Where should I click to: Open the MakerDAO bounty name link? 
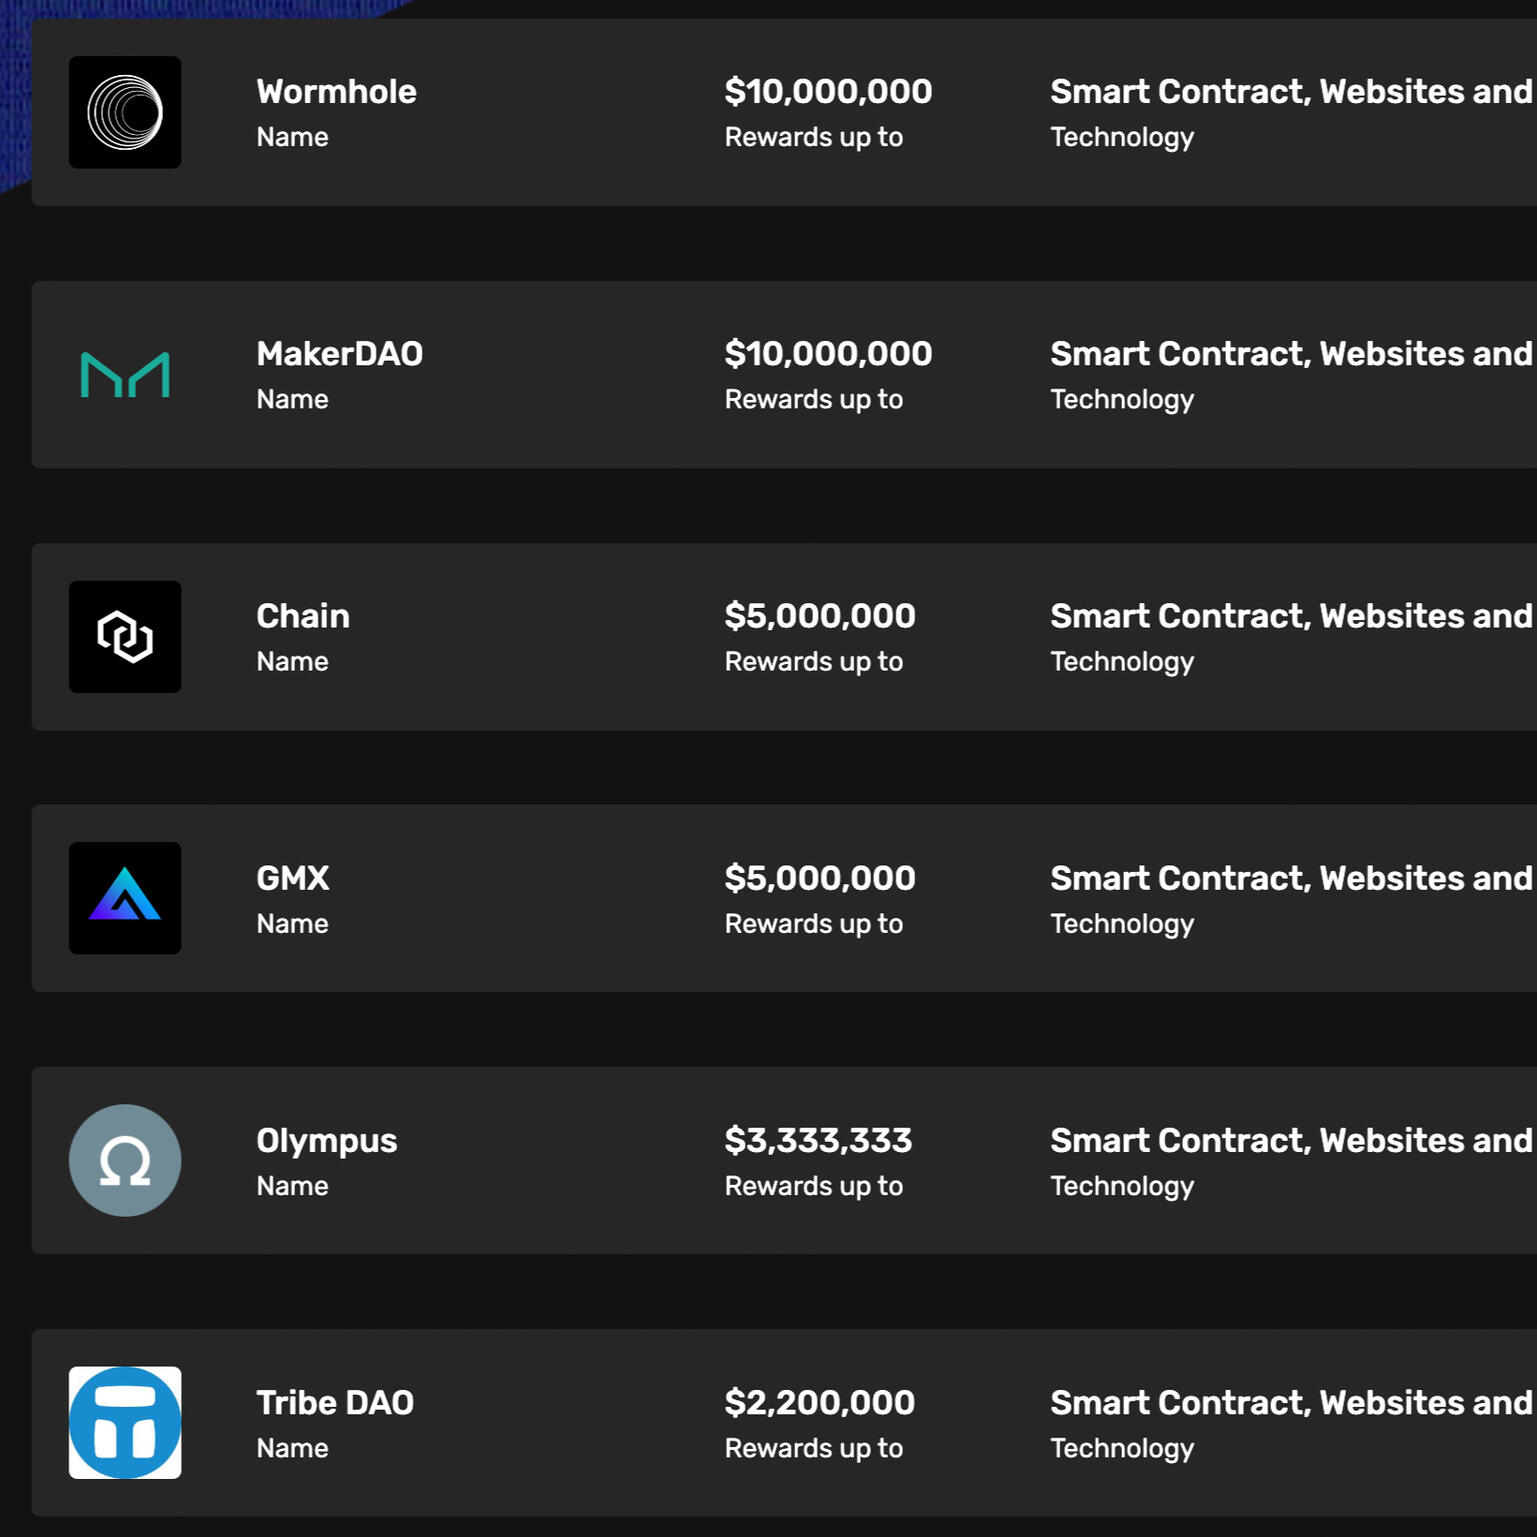pos(339,354)
